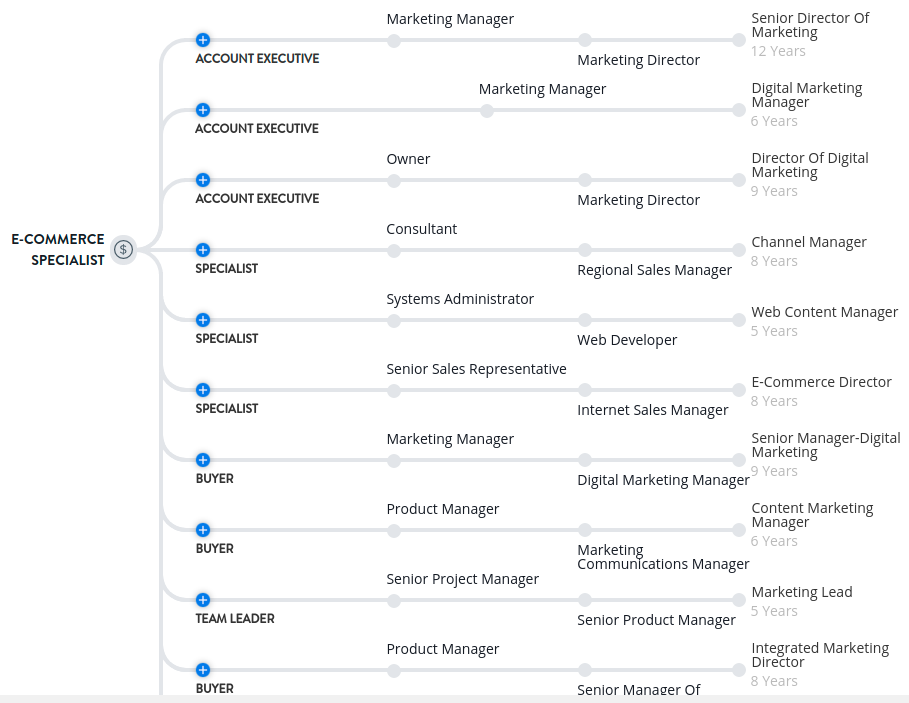Click the plus icon on the Senior Sales Representative Specialist

[203, 390]
